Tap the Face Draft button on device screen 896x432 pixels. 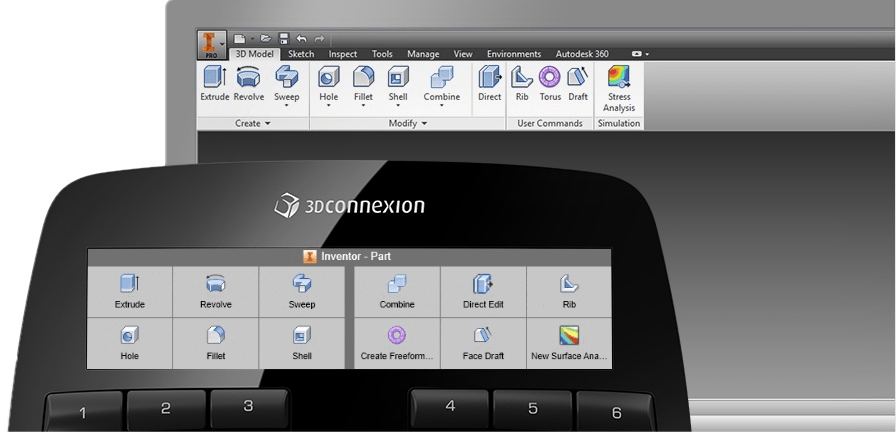[x=483, y=343]
